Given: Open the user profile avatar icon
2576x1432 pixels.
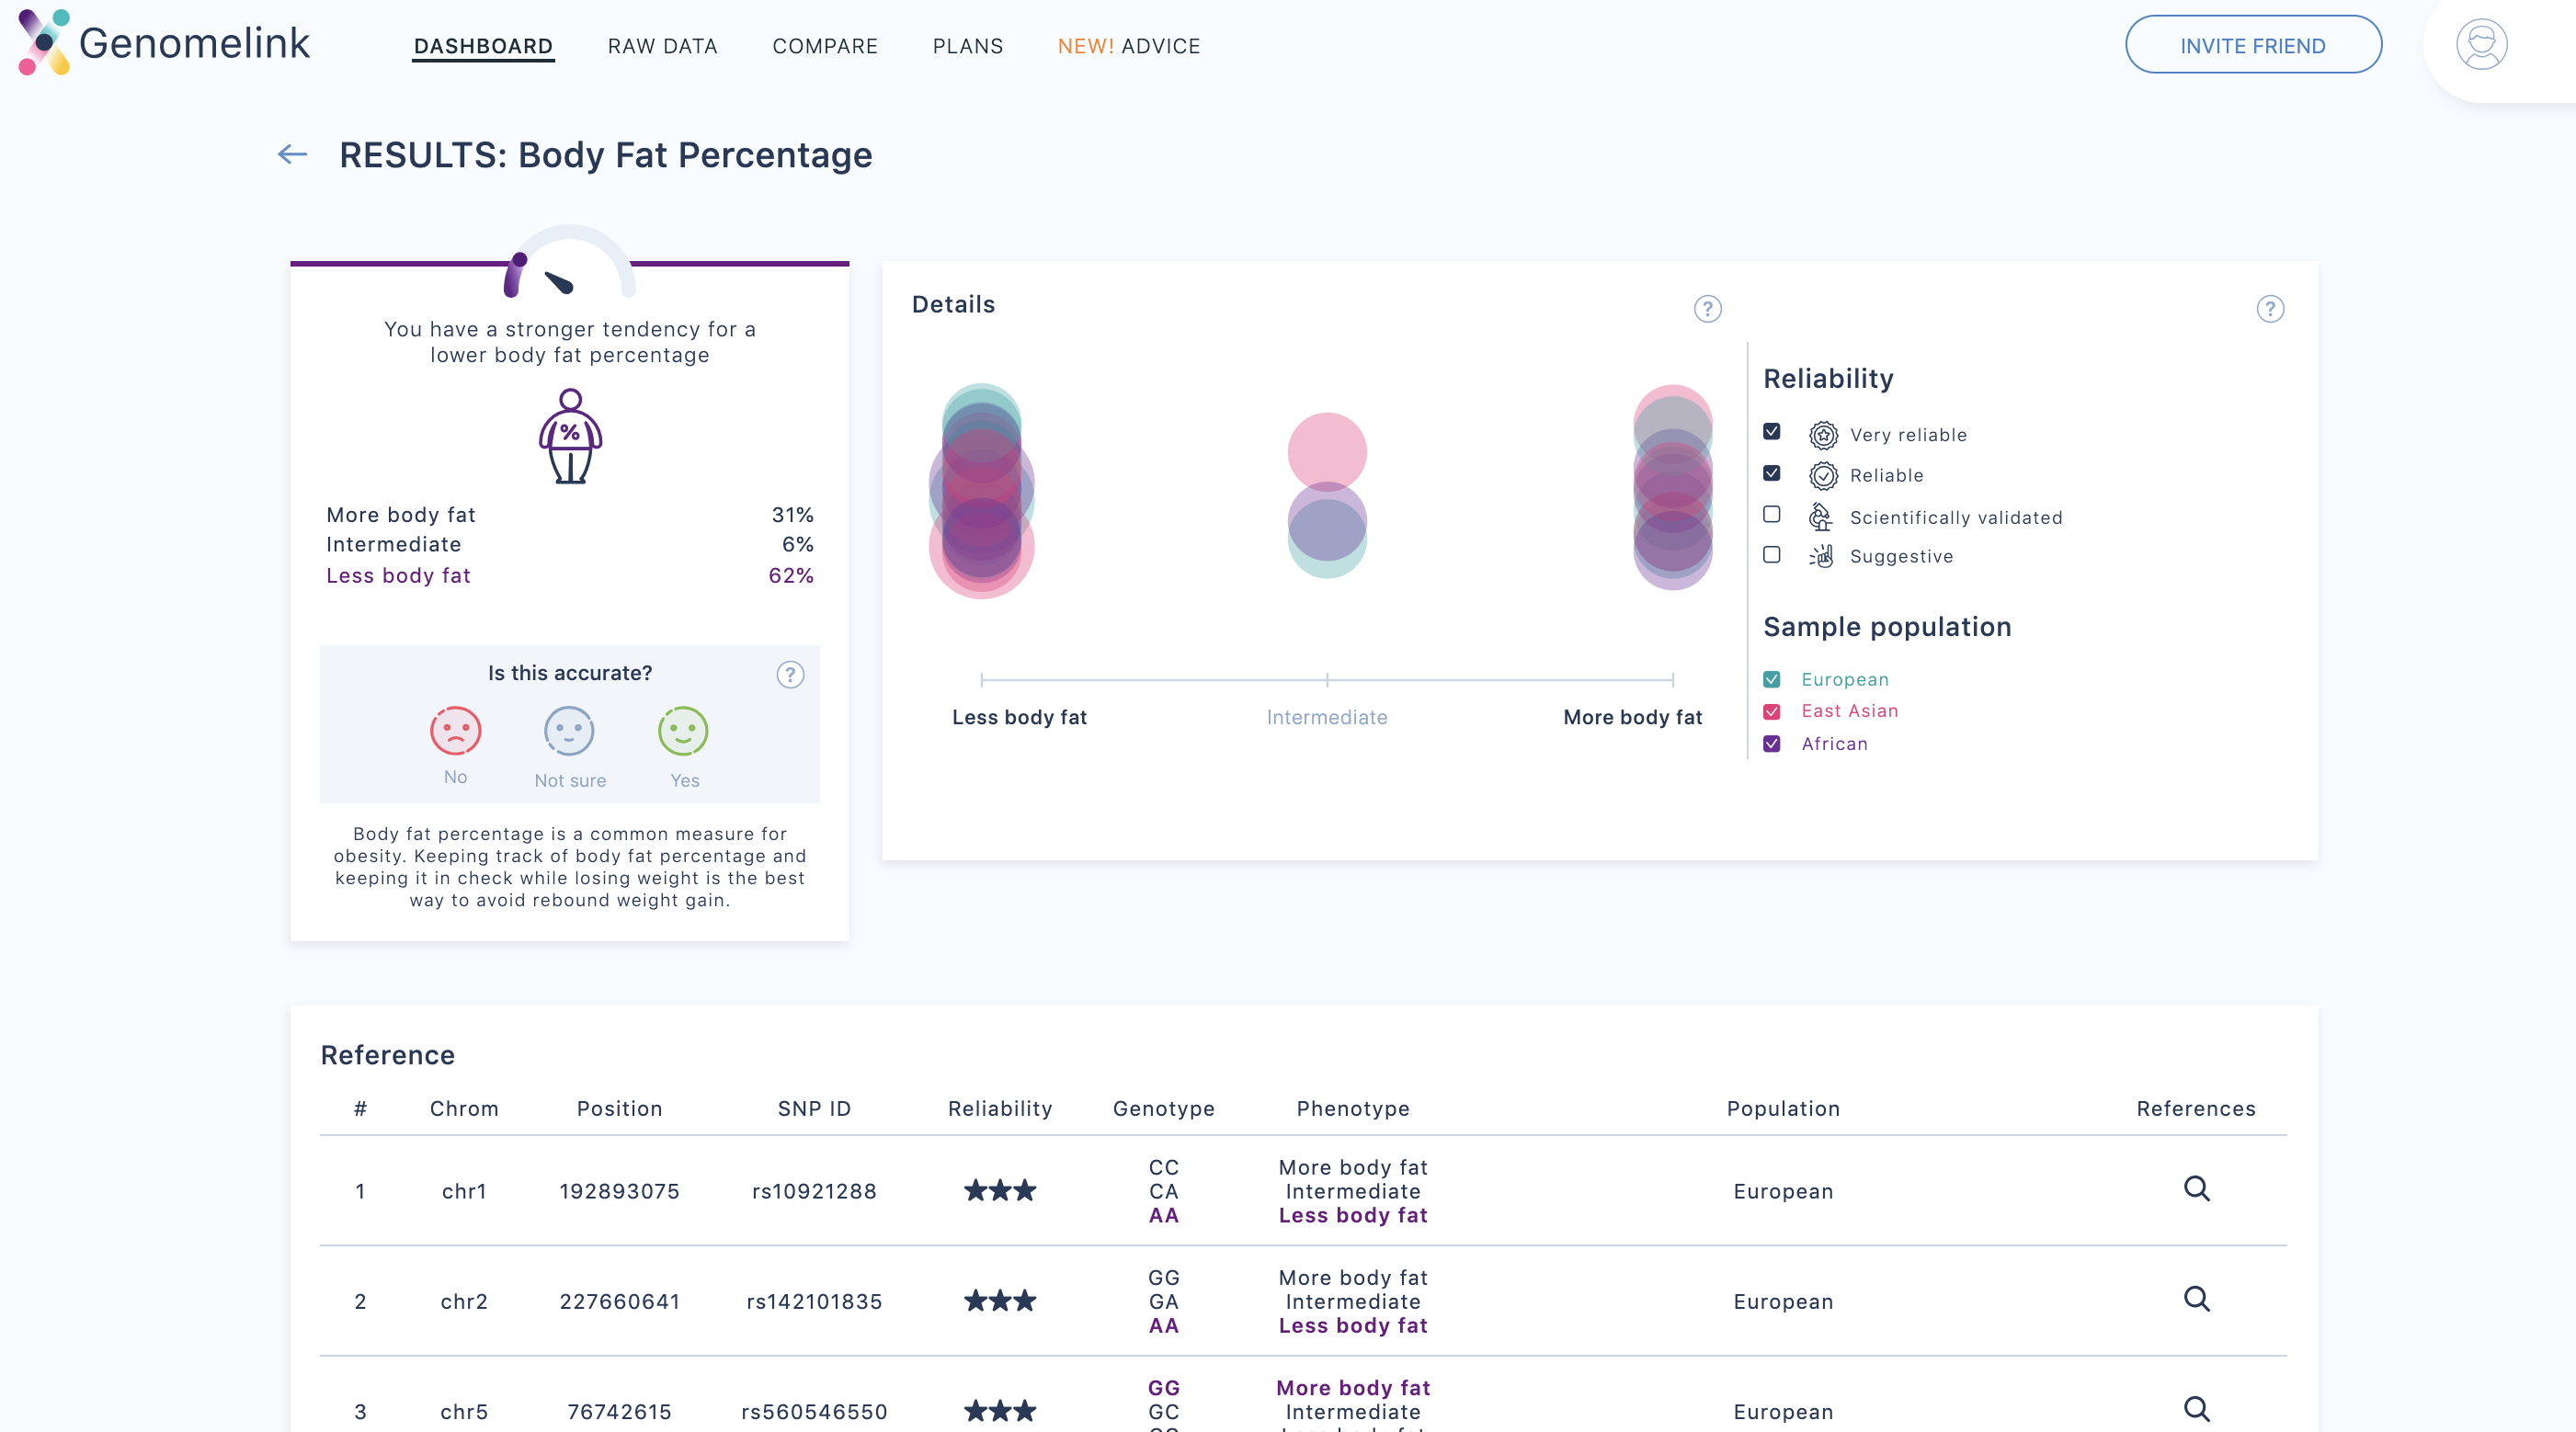Looking at the screenshot, I should click(x=2480, y=45).
